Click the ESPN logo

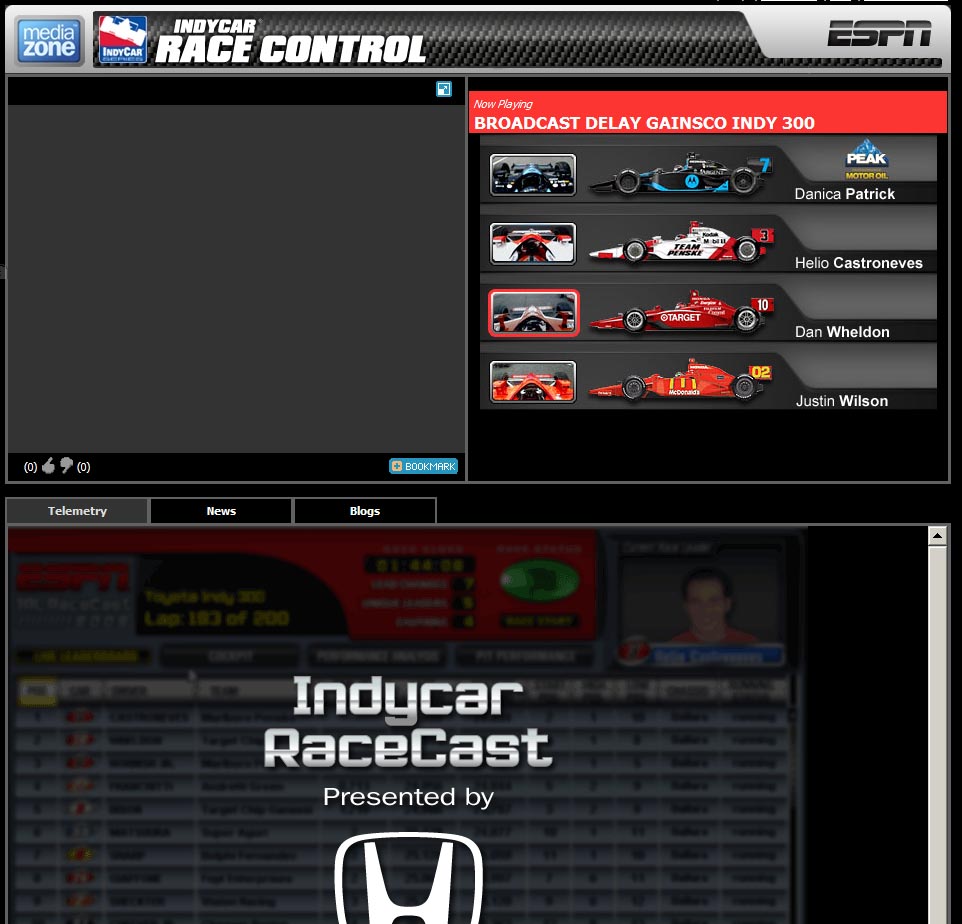879,34
